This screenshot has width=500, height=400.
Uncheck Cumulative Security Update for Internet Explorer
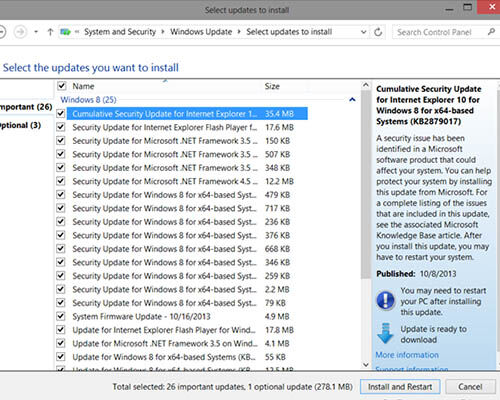(x=61, y=113)
